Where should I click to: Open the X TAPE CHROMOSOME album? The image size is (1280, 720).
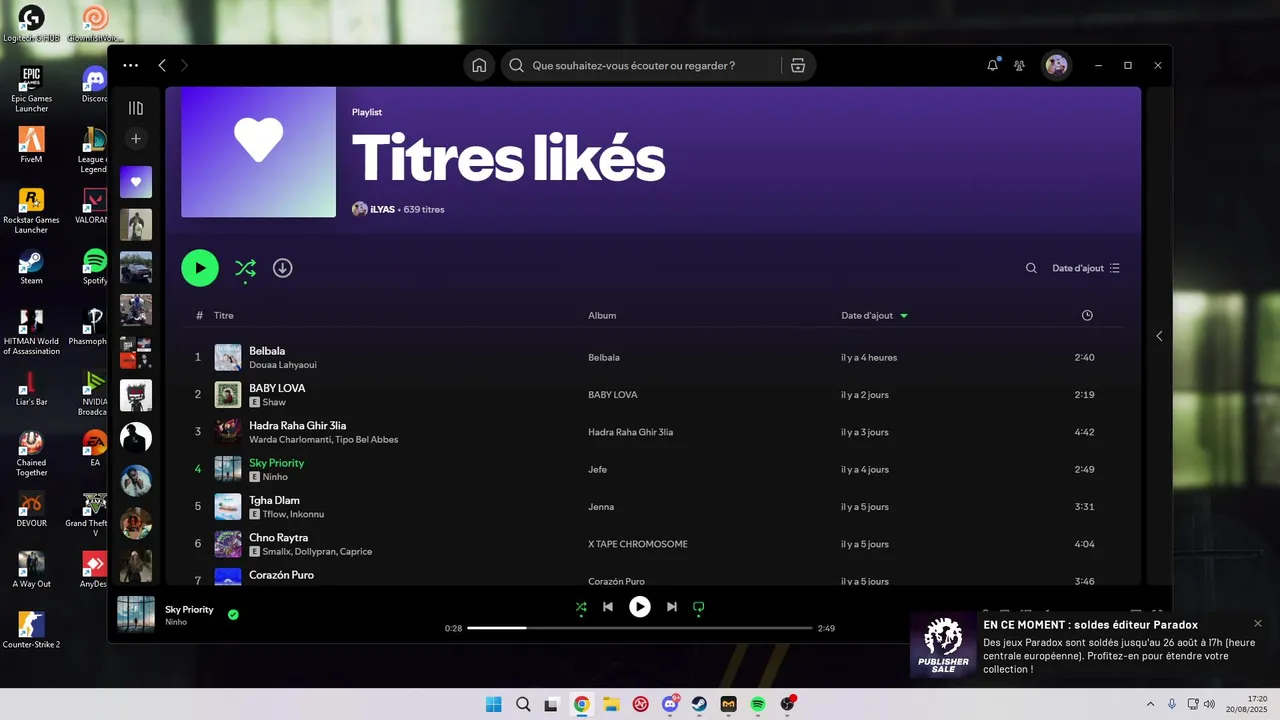click(x=638, y=544)
